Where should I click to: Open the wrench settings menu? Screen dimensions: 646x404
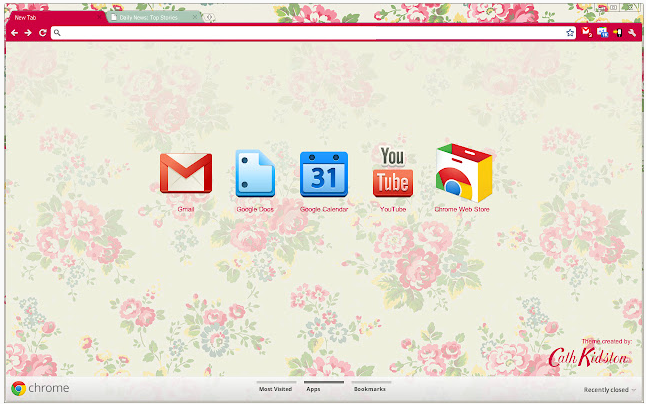pos(632,33)
